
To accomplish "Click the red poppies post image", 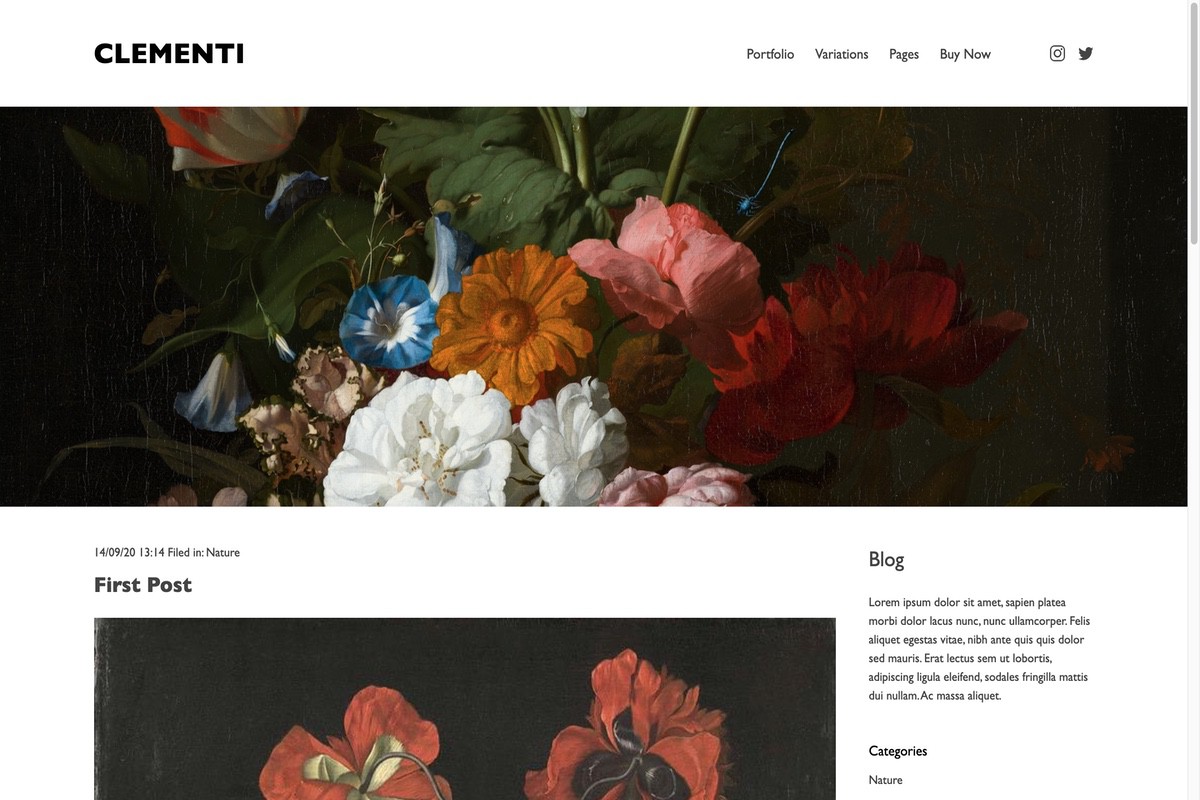I will coord(465,709).
